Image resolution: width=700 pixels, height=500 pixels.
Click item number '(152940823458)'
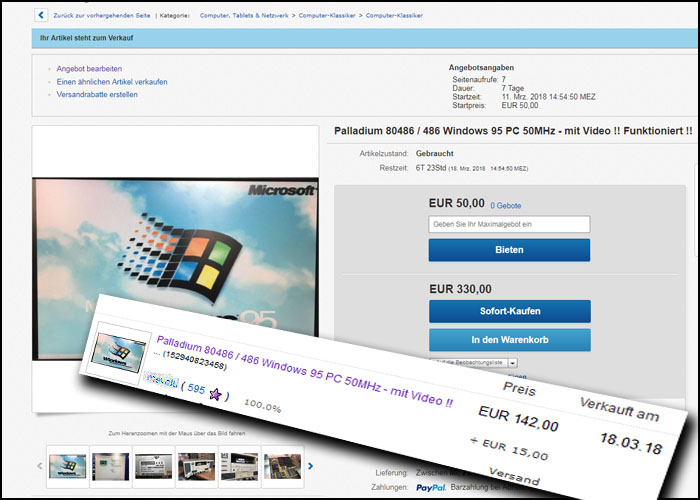pyautogui.click(x=195, y=361)
